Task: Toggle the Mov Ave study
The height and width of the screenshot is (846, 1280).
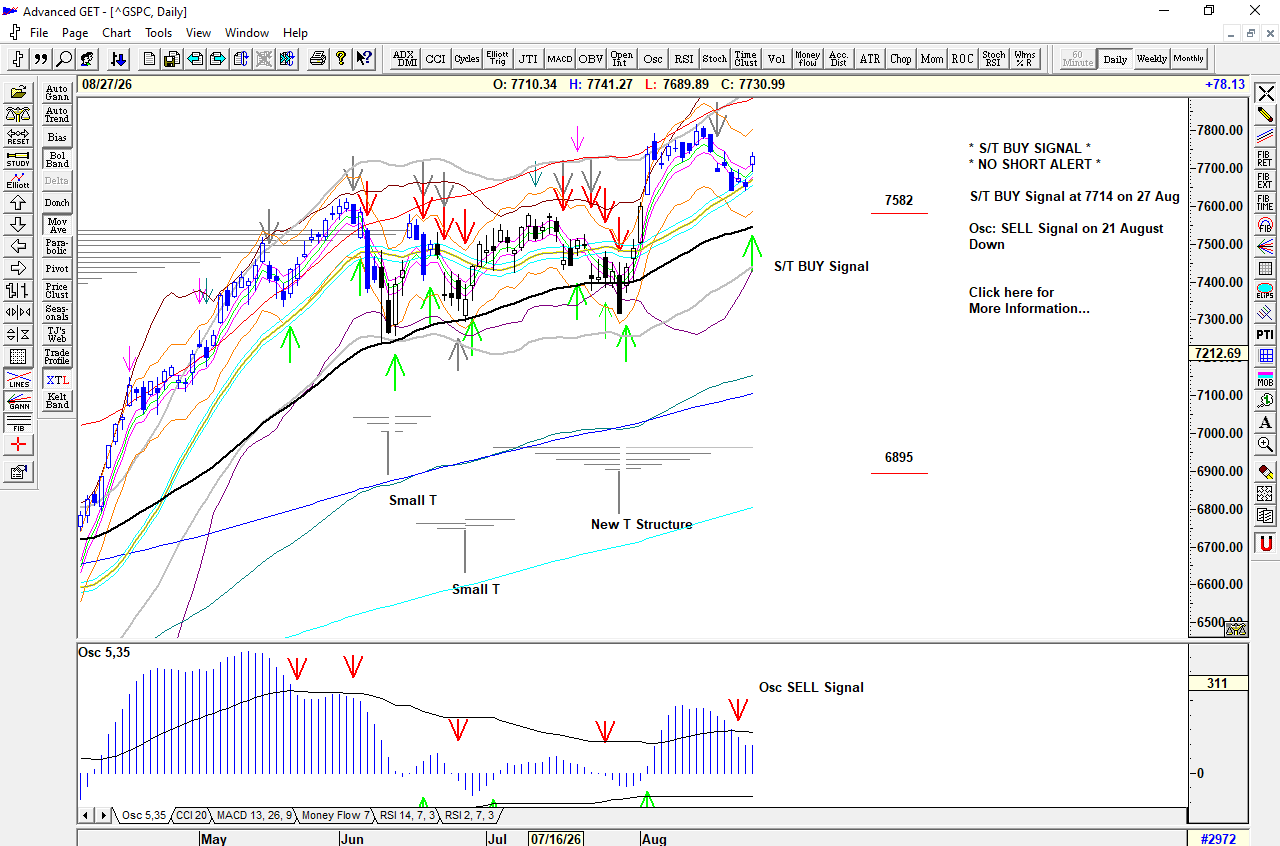Action: coord(57,226)
